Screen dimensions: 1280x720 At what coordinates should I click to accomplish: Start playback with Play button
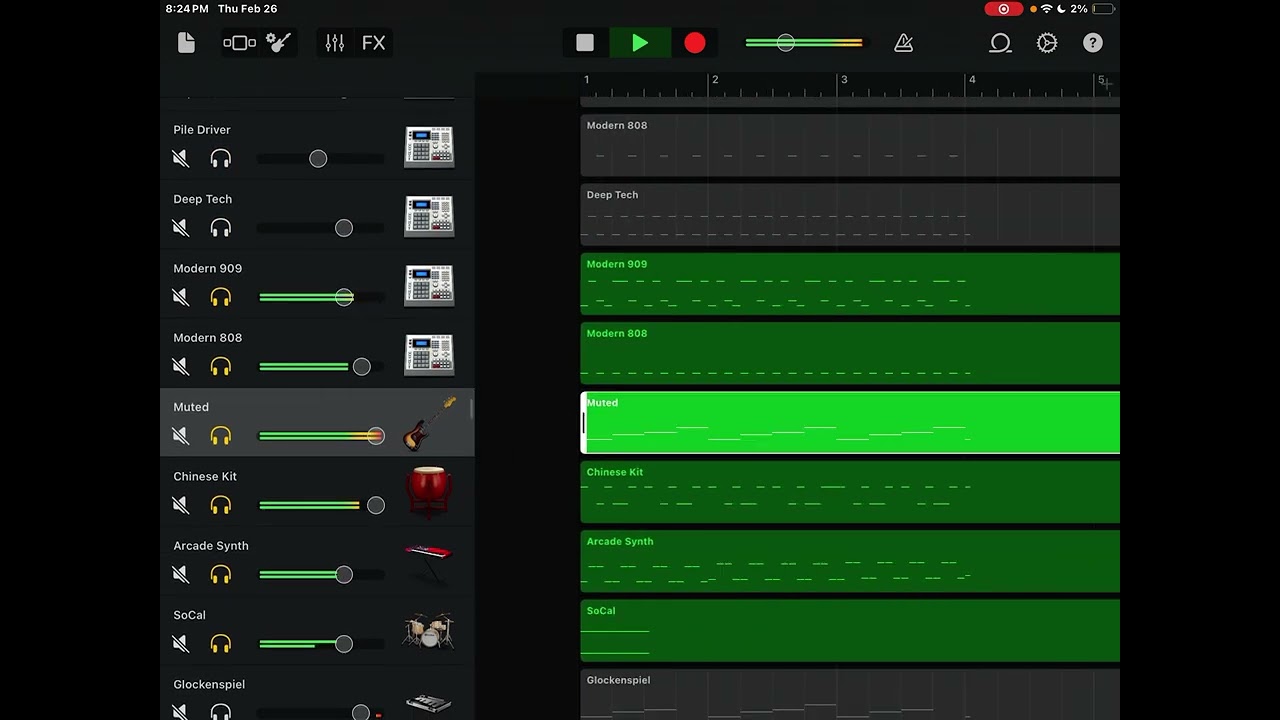click(x=640, y=43)
